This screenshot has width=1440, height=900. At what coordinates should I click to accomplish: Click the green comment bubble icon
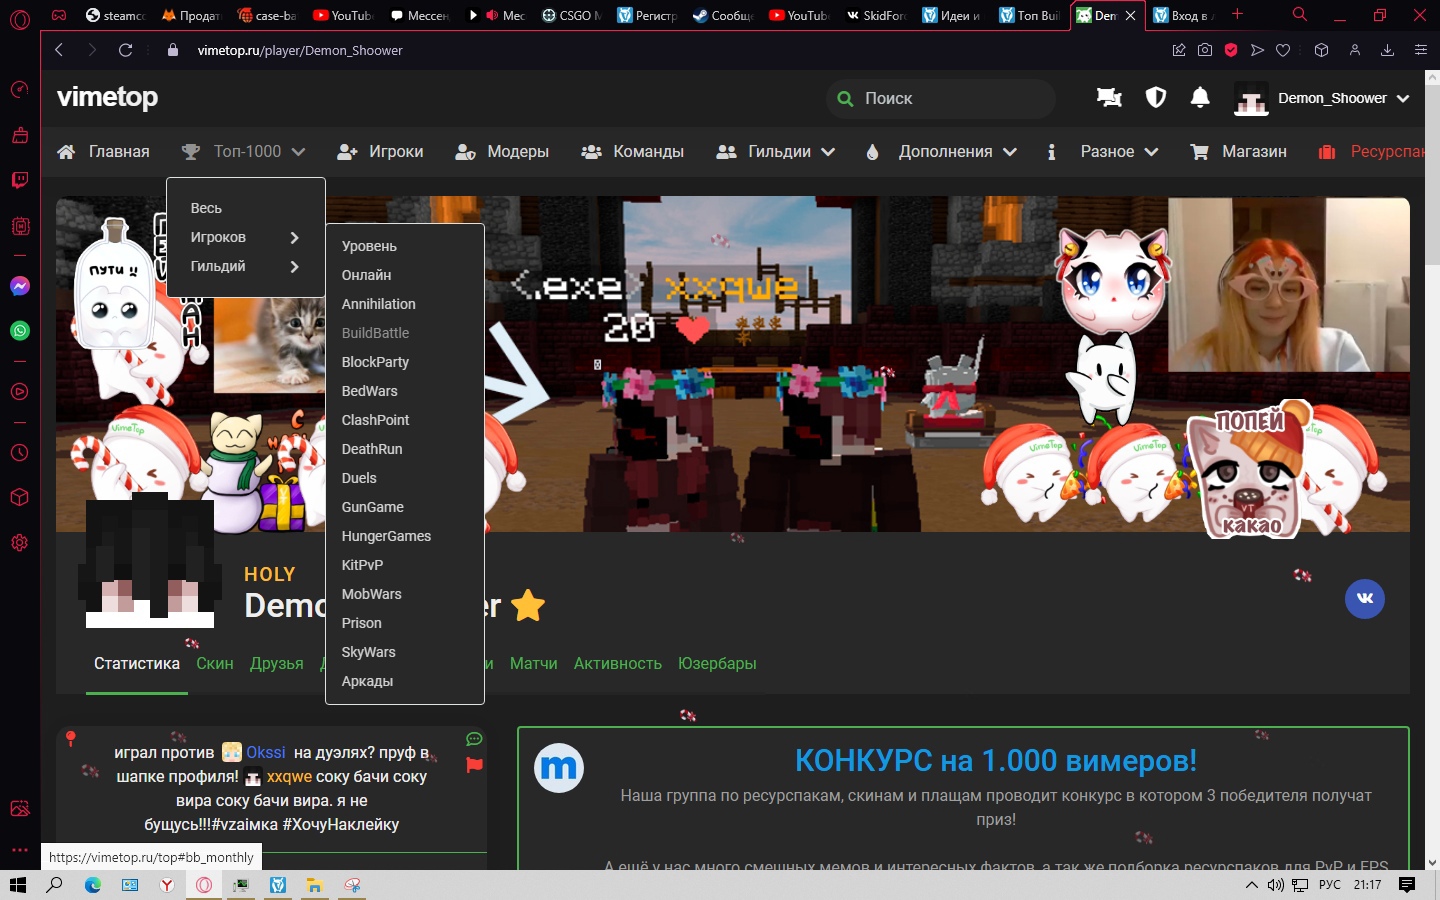pos(474,740)
